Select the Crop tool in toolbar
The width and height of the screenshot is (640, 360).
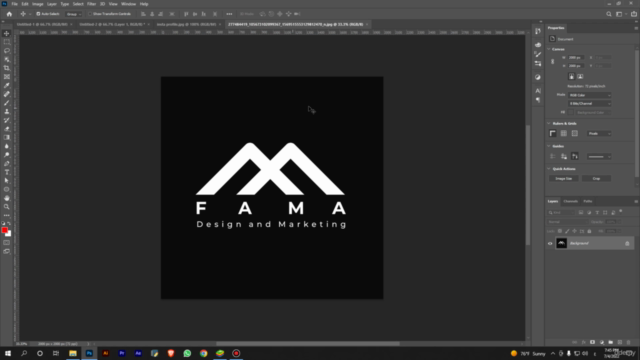pos(7,68)
